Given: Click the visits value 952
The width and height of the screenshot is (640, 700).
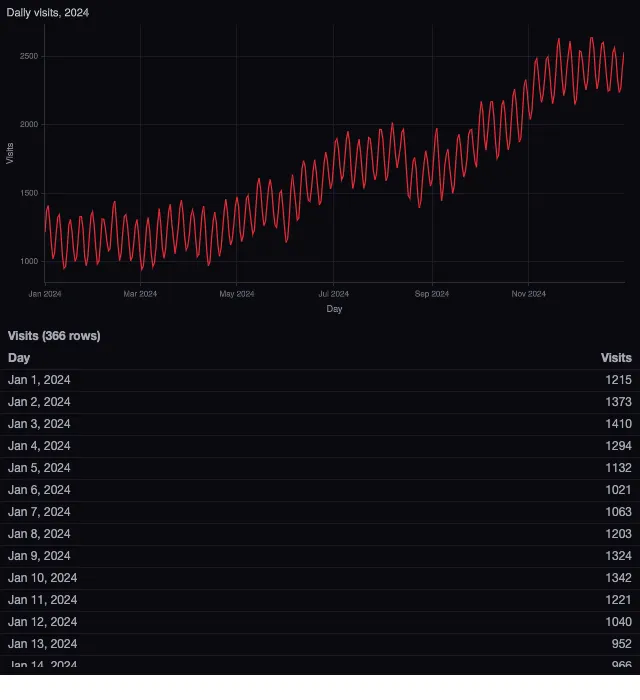Looking at the screenshot, I should tap(622, 644).
